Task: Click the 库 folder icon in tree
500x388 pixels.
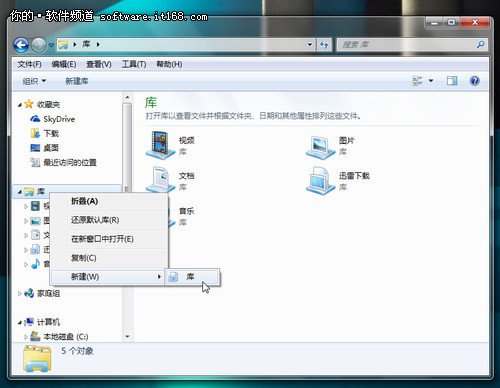Action: [x=29, y=191]
